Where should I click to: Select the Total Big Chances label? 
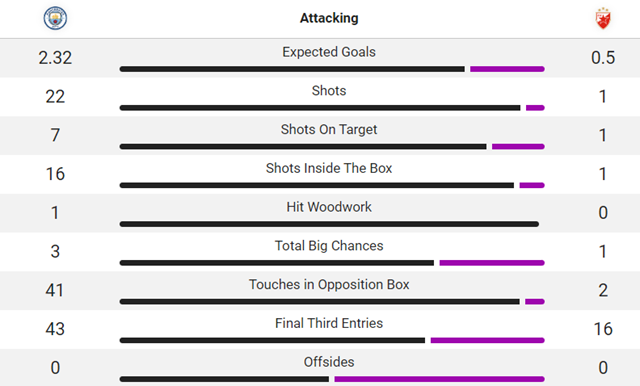(x=329, y=246)
